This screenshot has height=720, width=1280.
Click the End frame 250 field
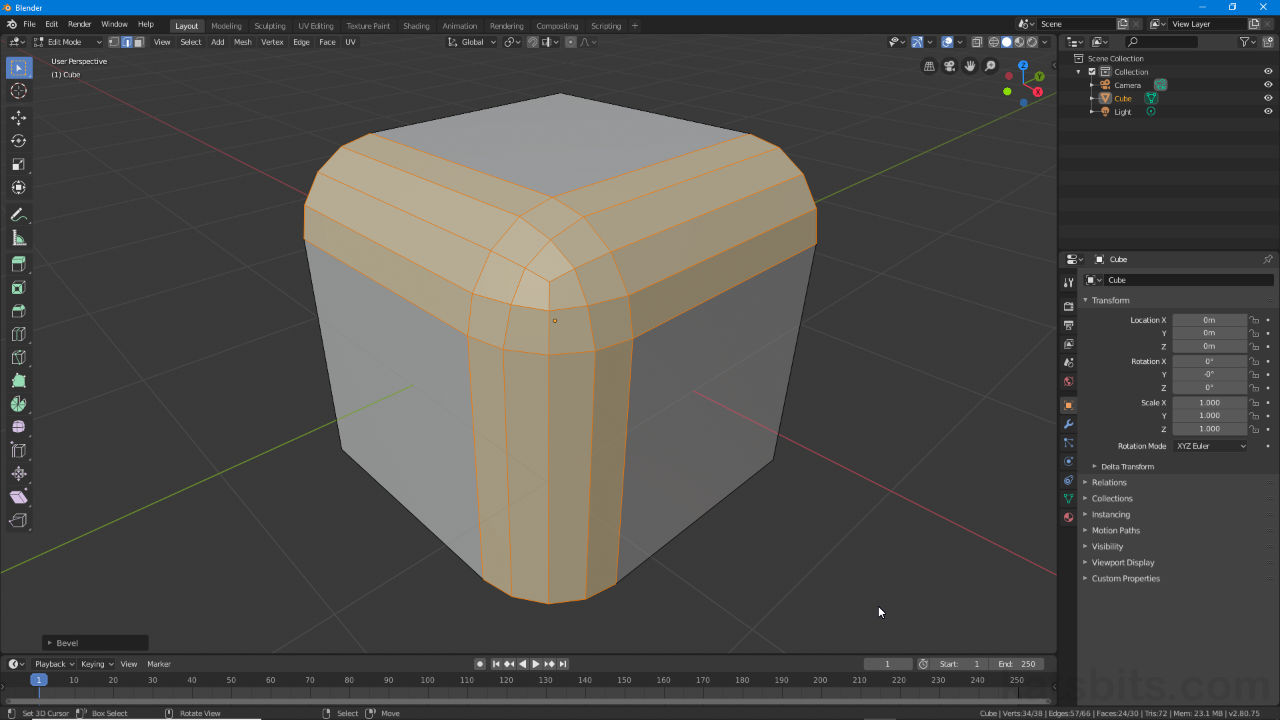(1019, 664)
